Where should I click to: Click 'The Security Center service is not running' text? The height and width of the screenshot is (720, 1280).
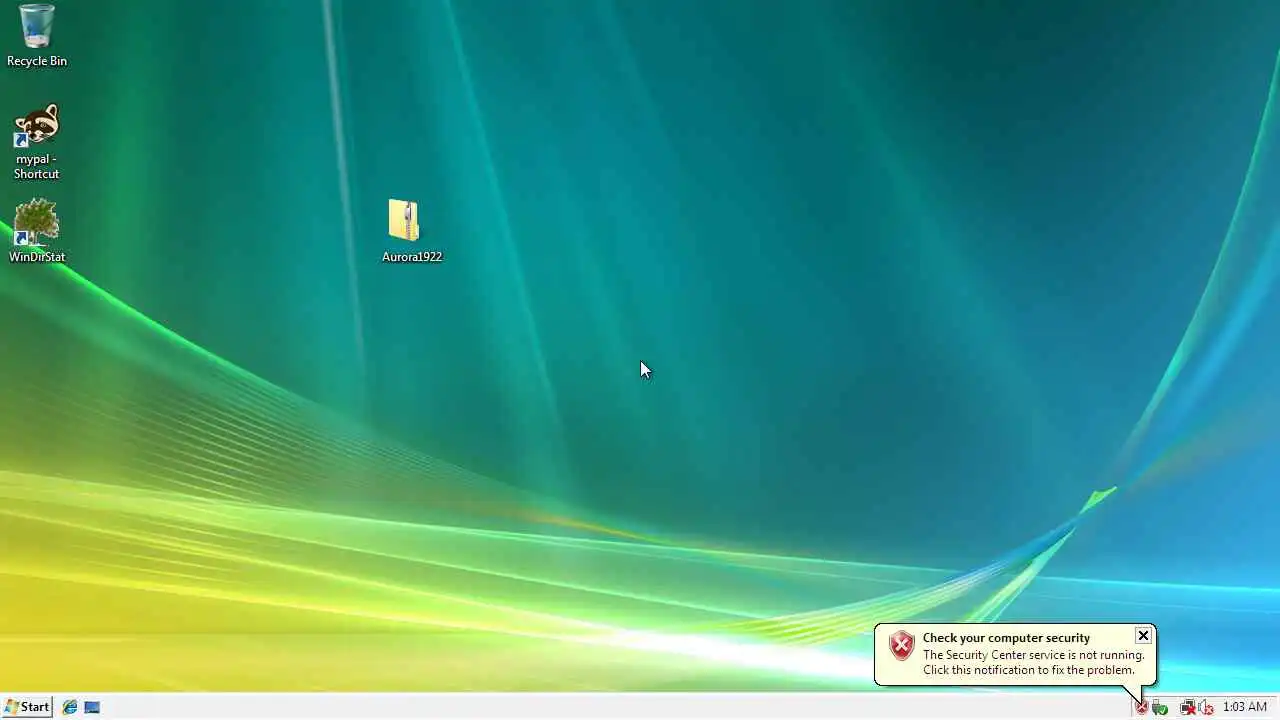[x=1033, y=655]
